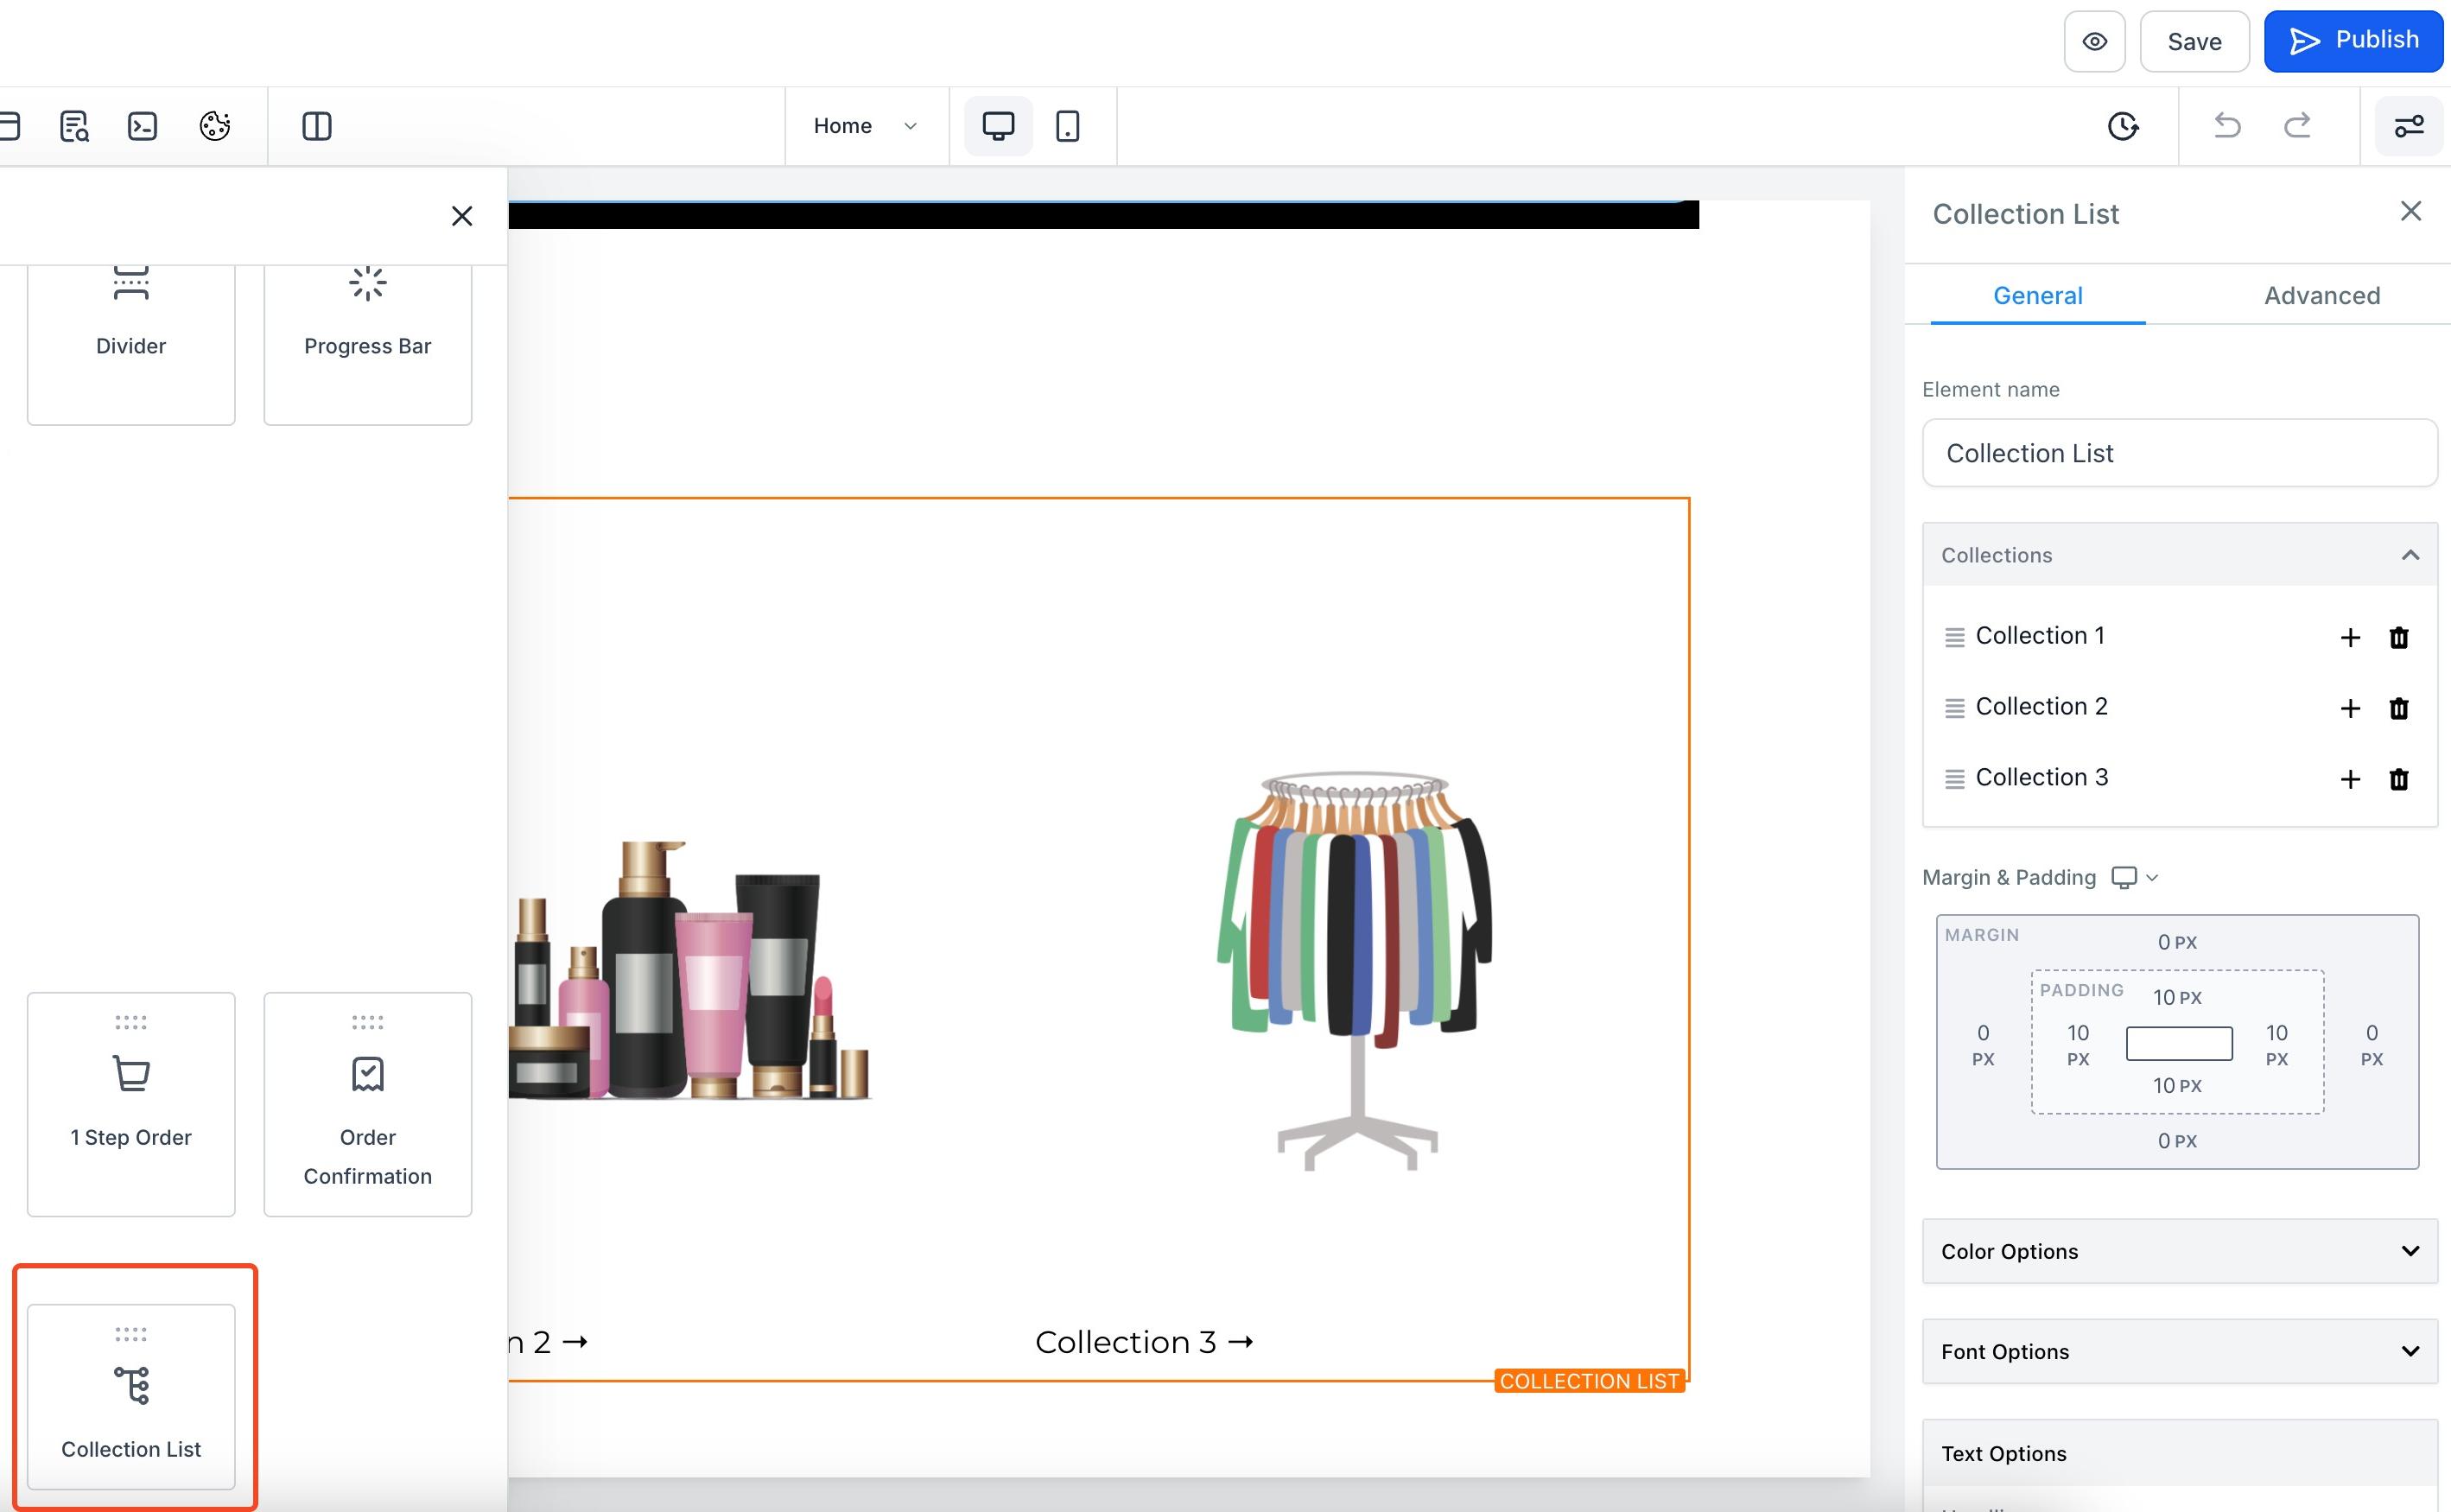Click the undo arrow

(x=2227, y=126)
